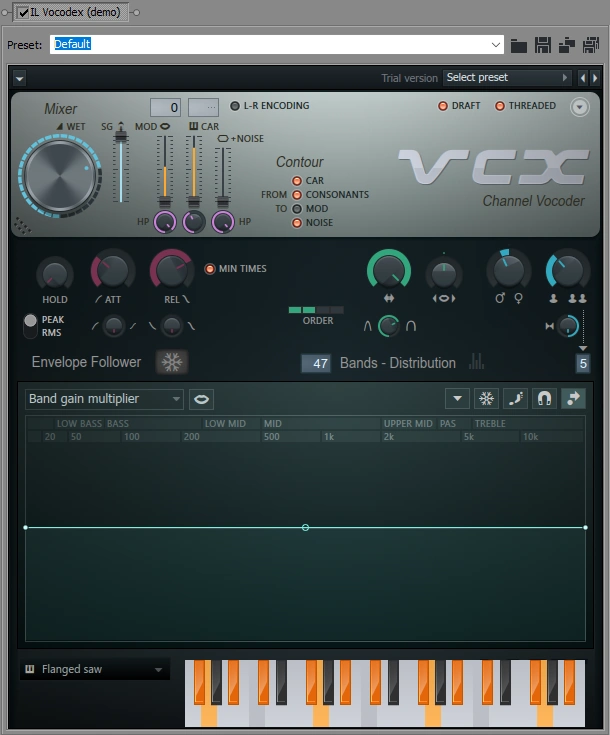Open the preset folder icon
This screenshot has height=735, width=610.
[x=519, y=45]
